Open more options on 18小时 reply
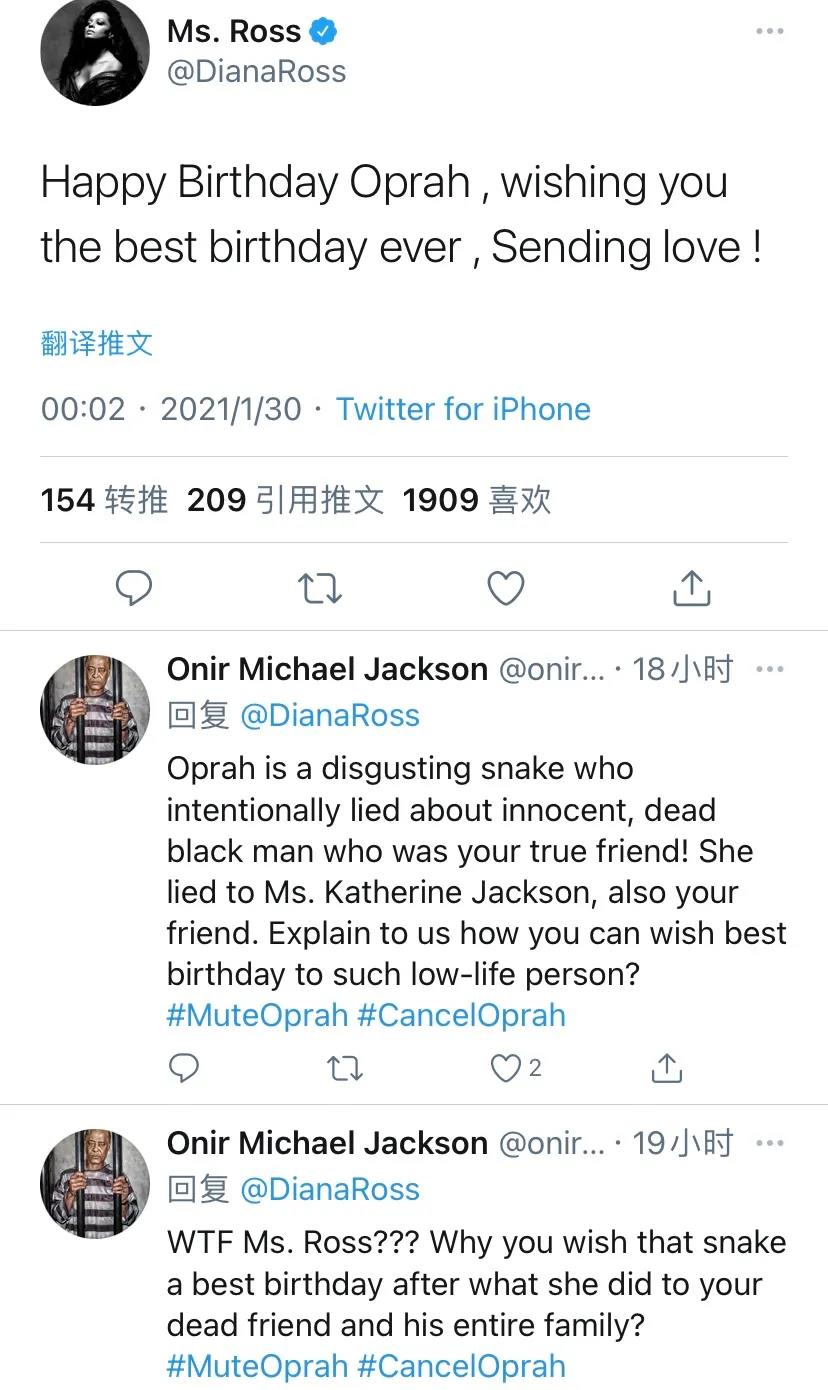The image size is (828, 1390). click(769, 669)
